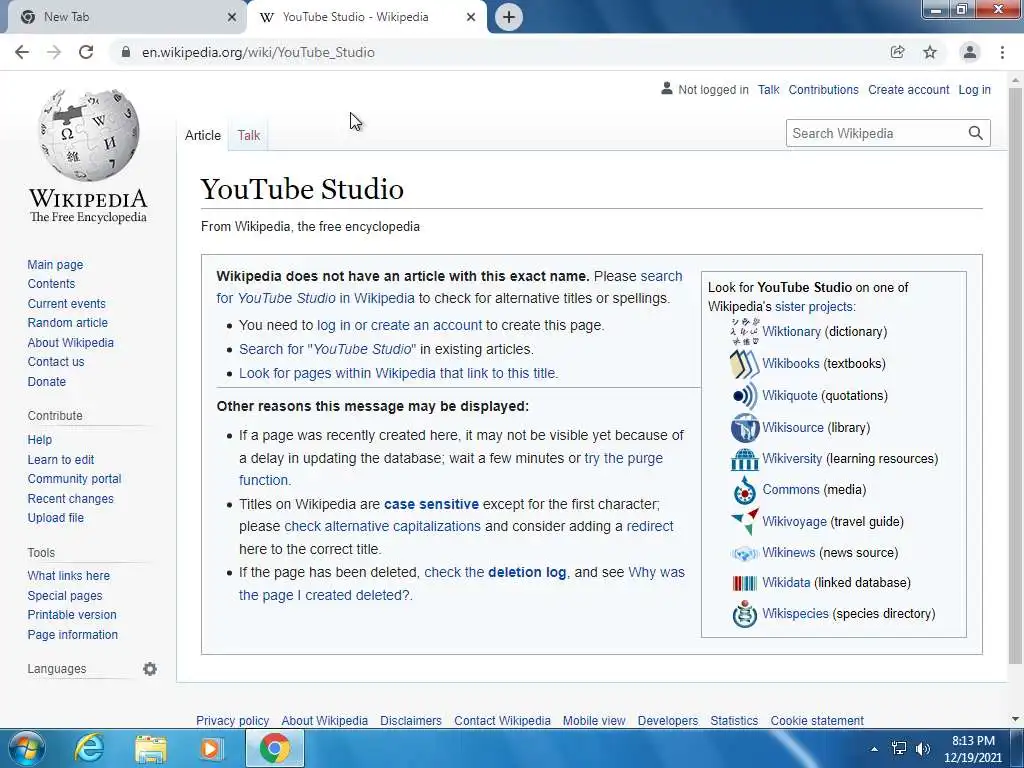Select the Article tab
This screenshot has width=1024, height=768.
202,135
